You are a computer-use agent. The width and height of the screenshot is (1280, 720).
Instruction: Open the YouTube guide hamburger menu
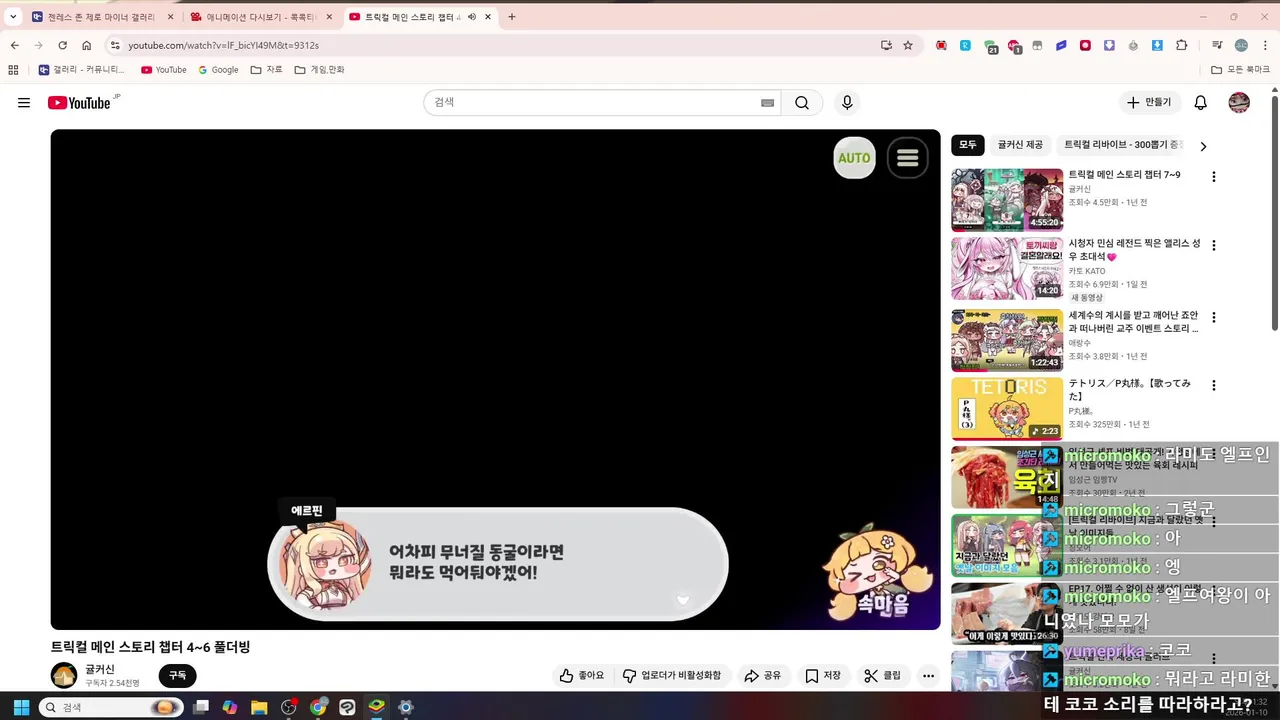pyautogui.click(x=24, y=103)
